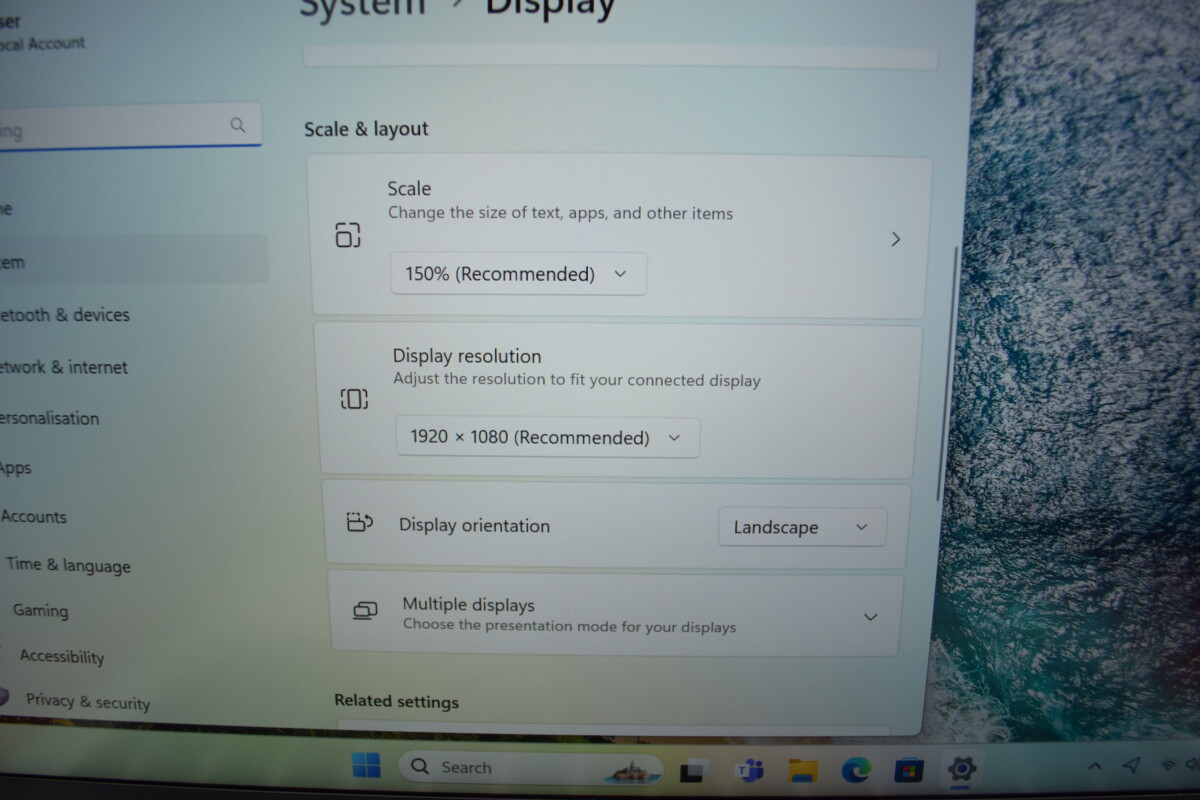Open Gaming settings page
Viewport: 1200px width, 800px height.
40,610
